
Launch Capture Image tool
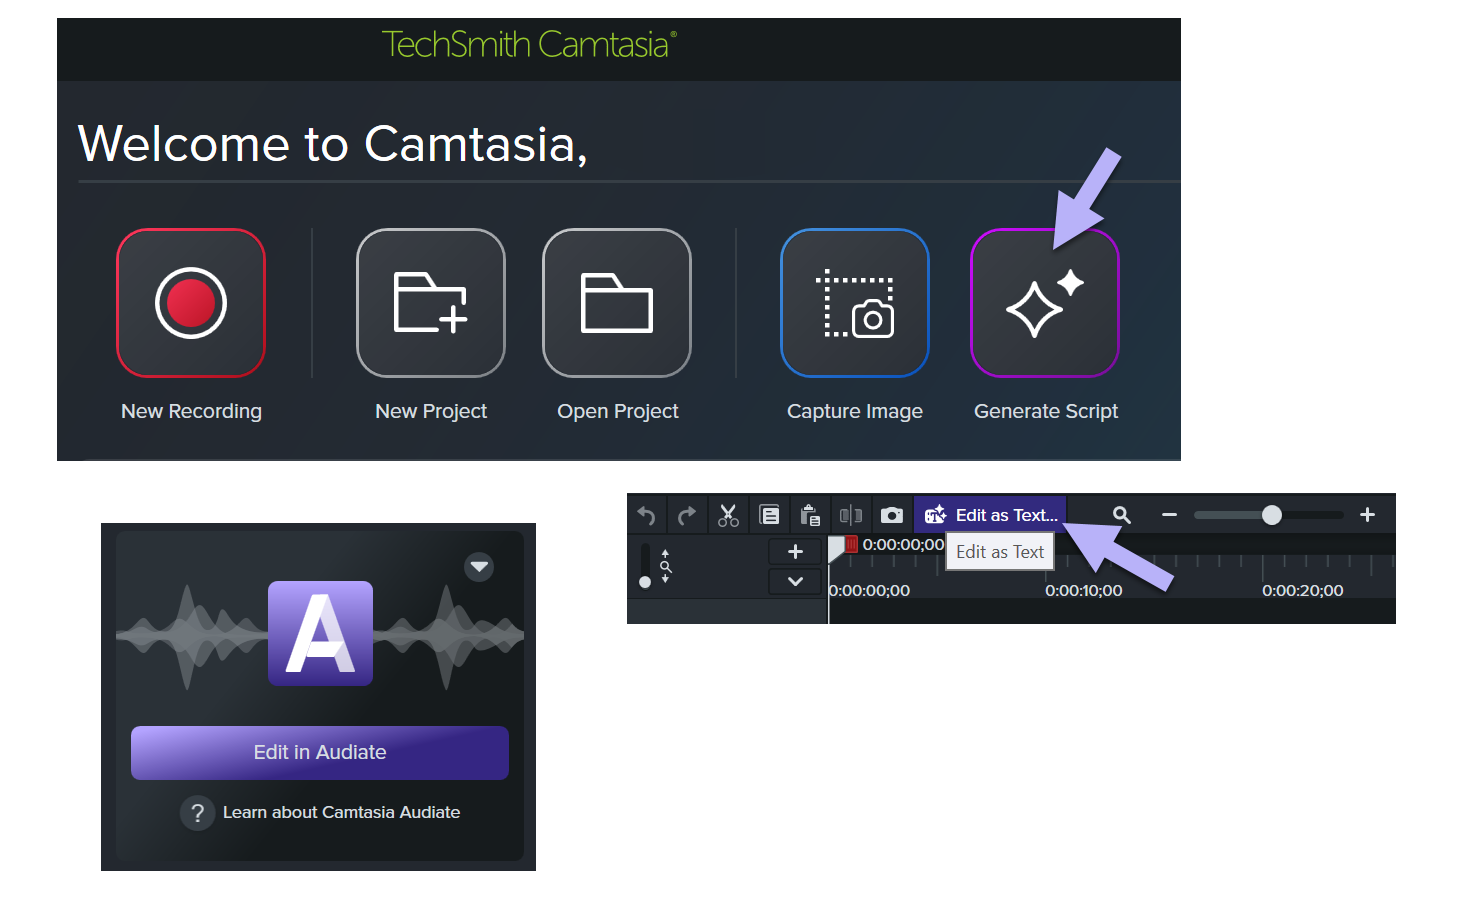[x=855, y=303]
